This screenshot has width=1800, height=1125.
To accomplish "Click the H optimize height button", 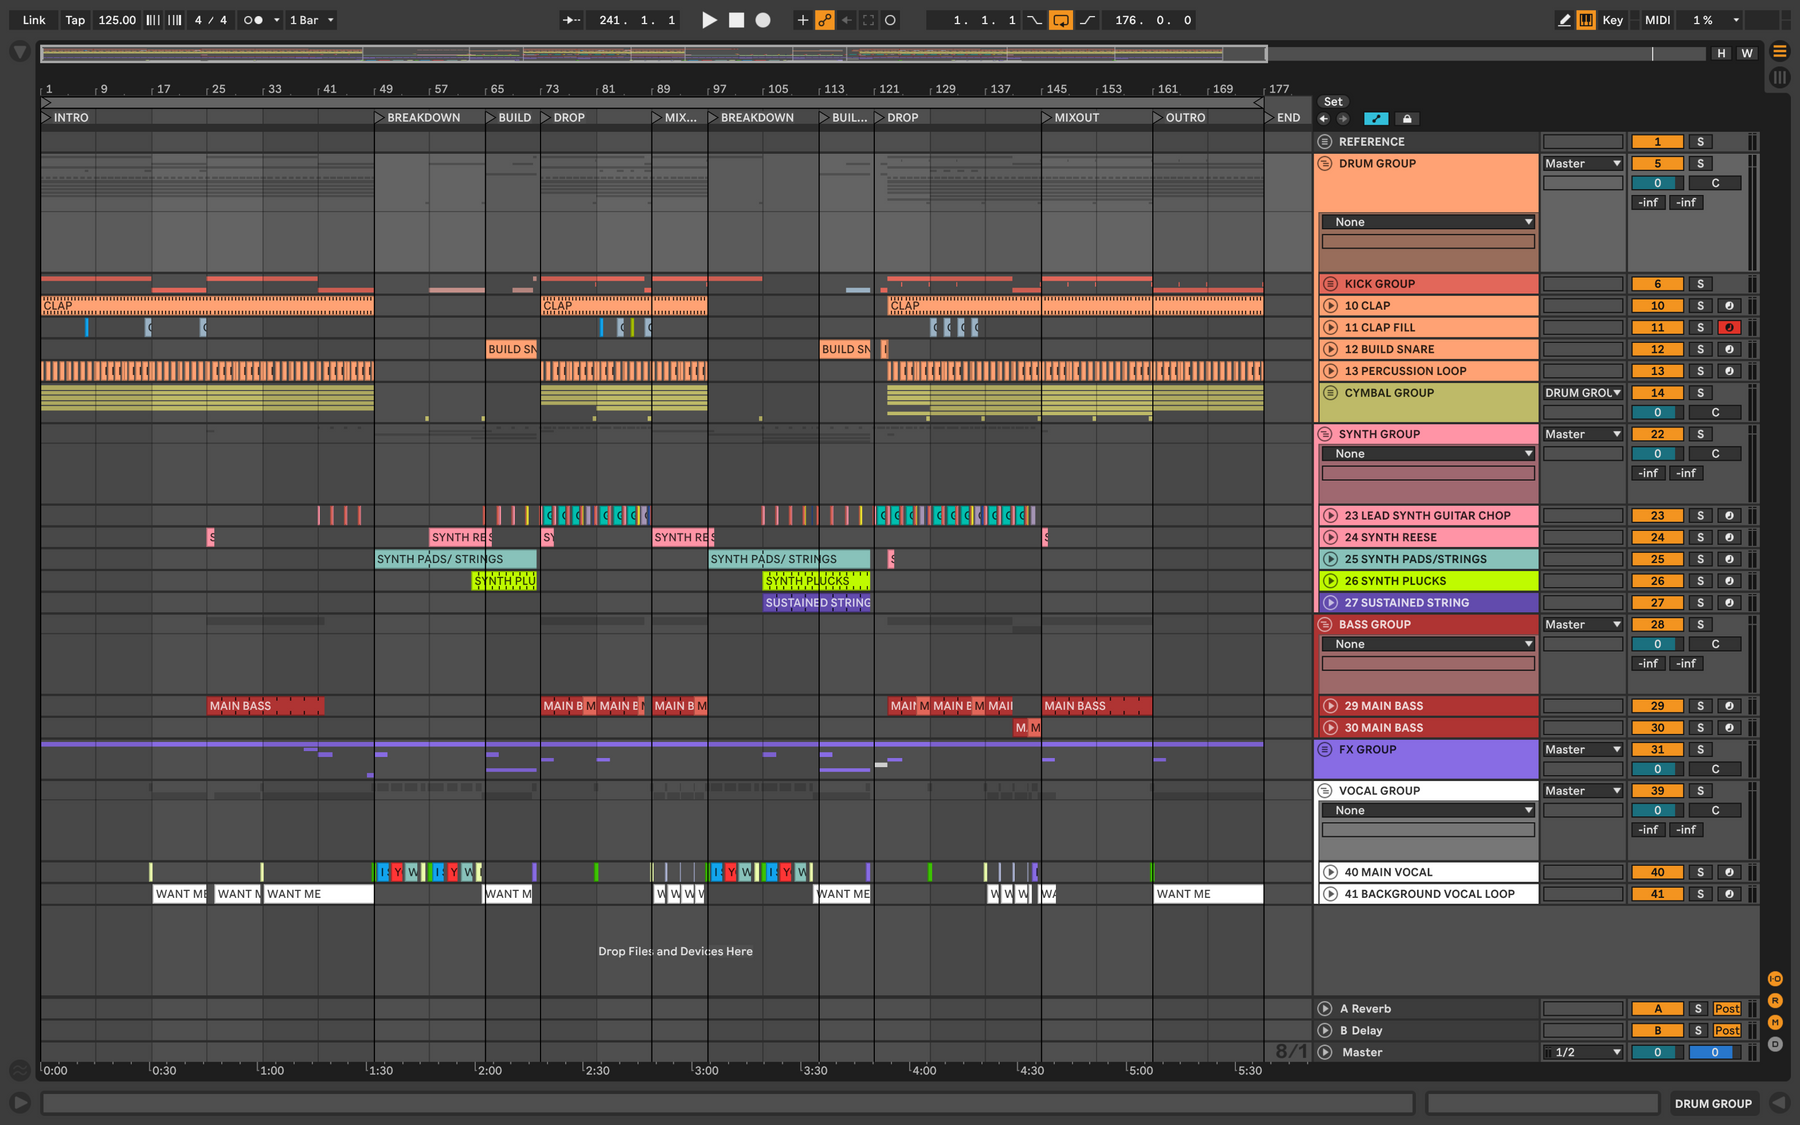I will pyautogui.click(x=1721, y=53).
